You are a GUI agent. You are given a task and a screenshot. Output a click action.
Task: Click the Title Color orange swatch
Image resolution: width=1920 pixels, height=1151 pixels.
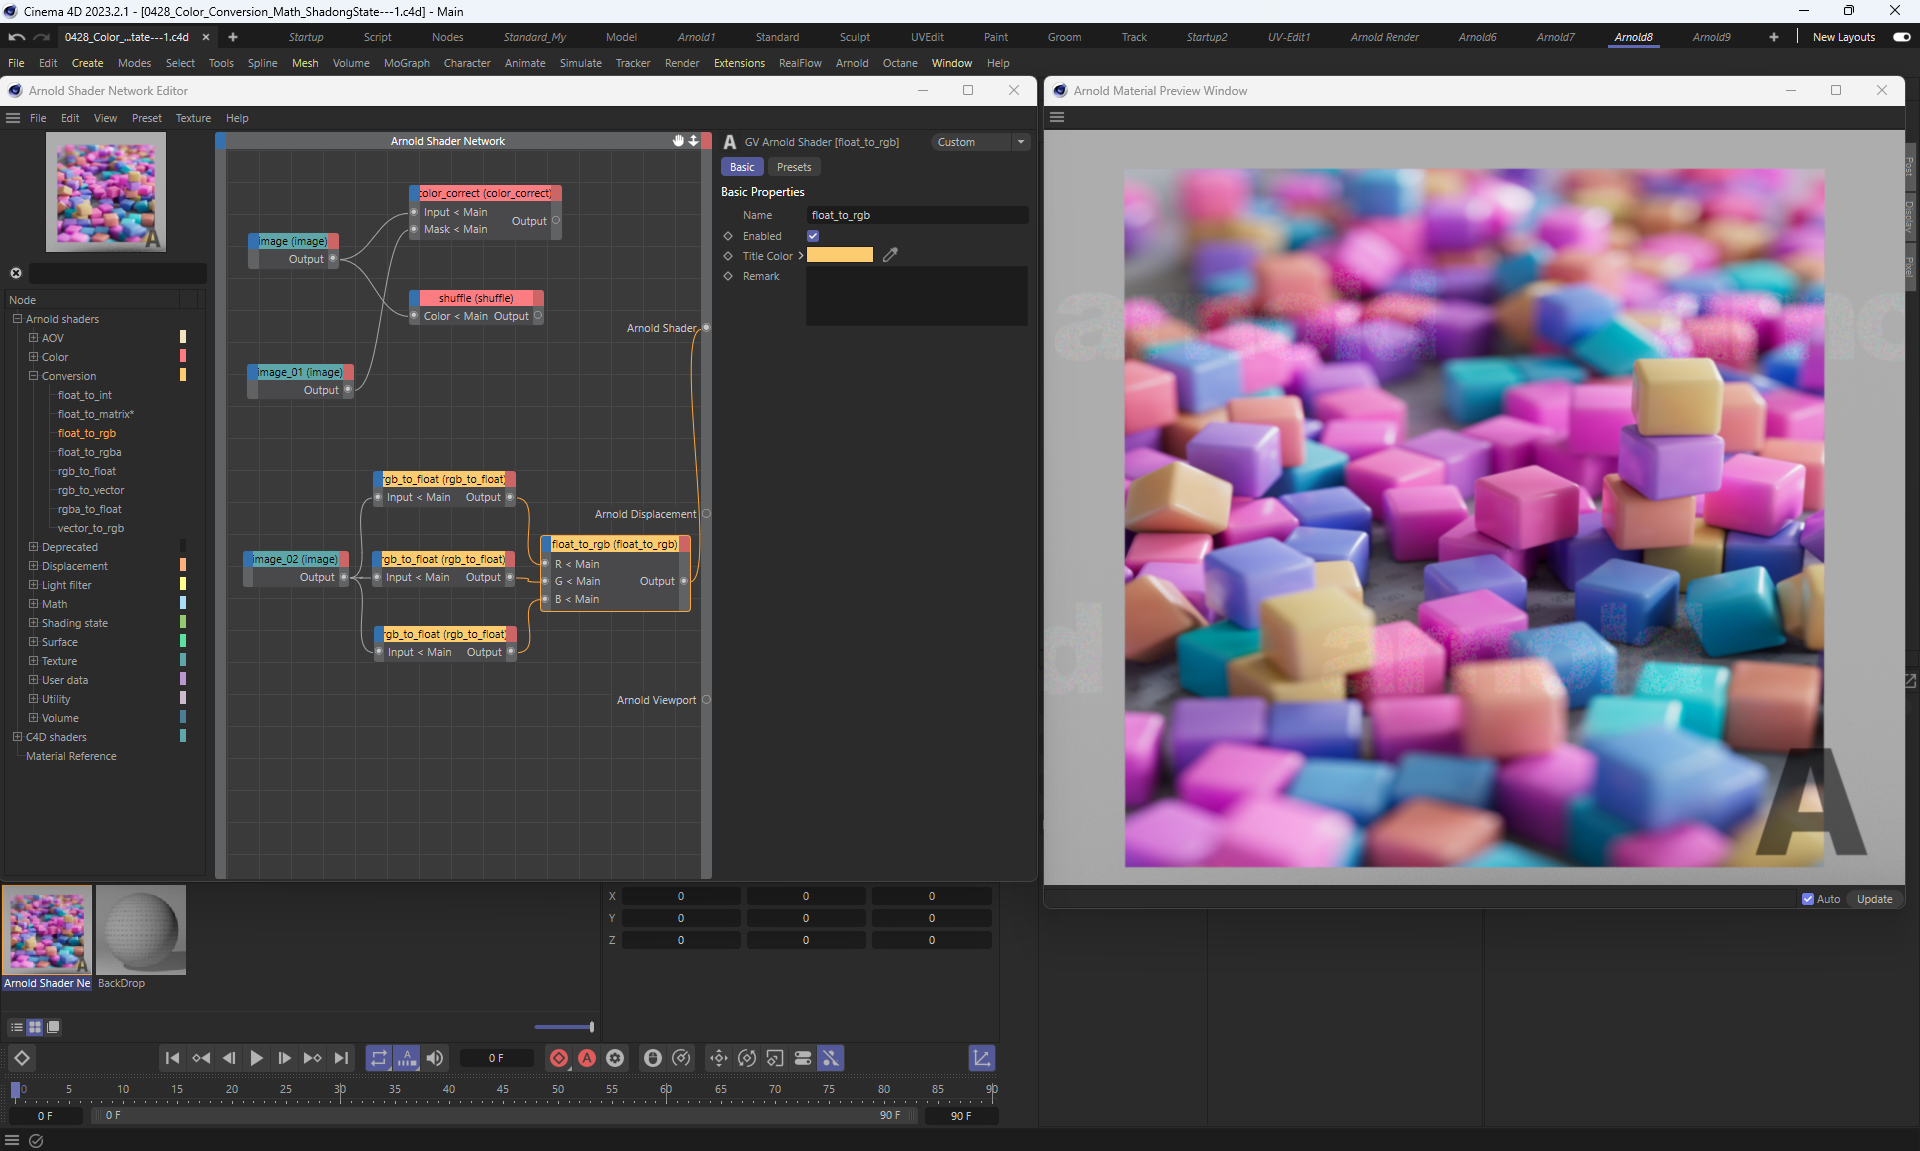click(x=839, y=255)
